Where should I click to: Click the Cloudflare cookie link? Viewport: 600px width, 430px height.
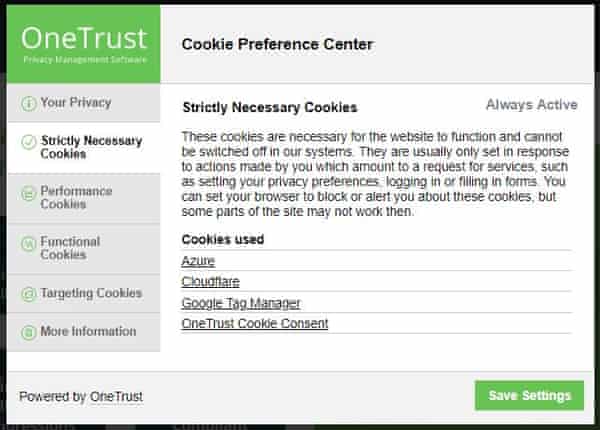pyautogui.click(x=210, y=282)
